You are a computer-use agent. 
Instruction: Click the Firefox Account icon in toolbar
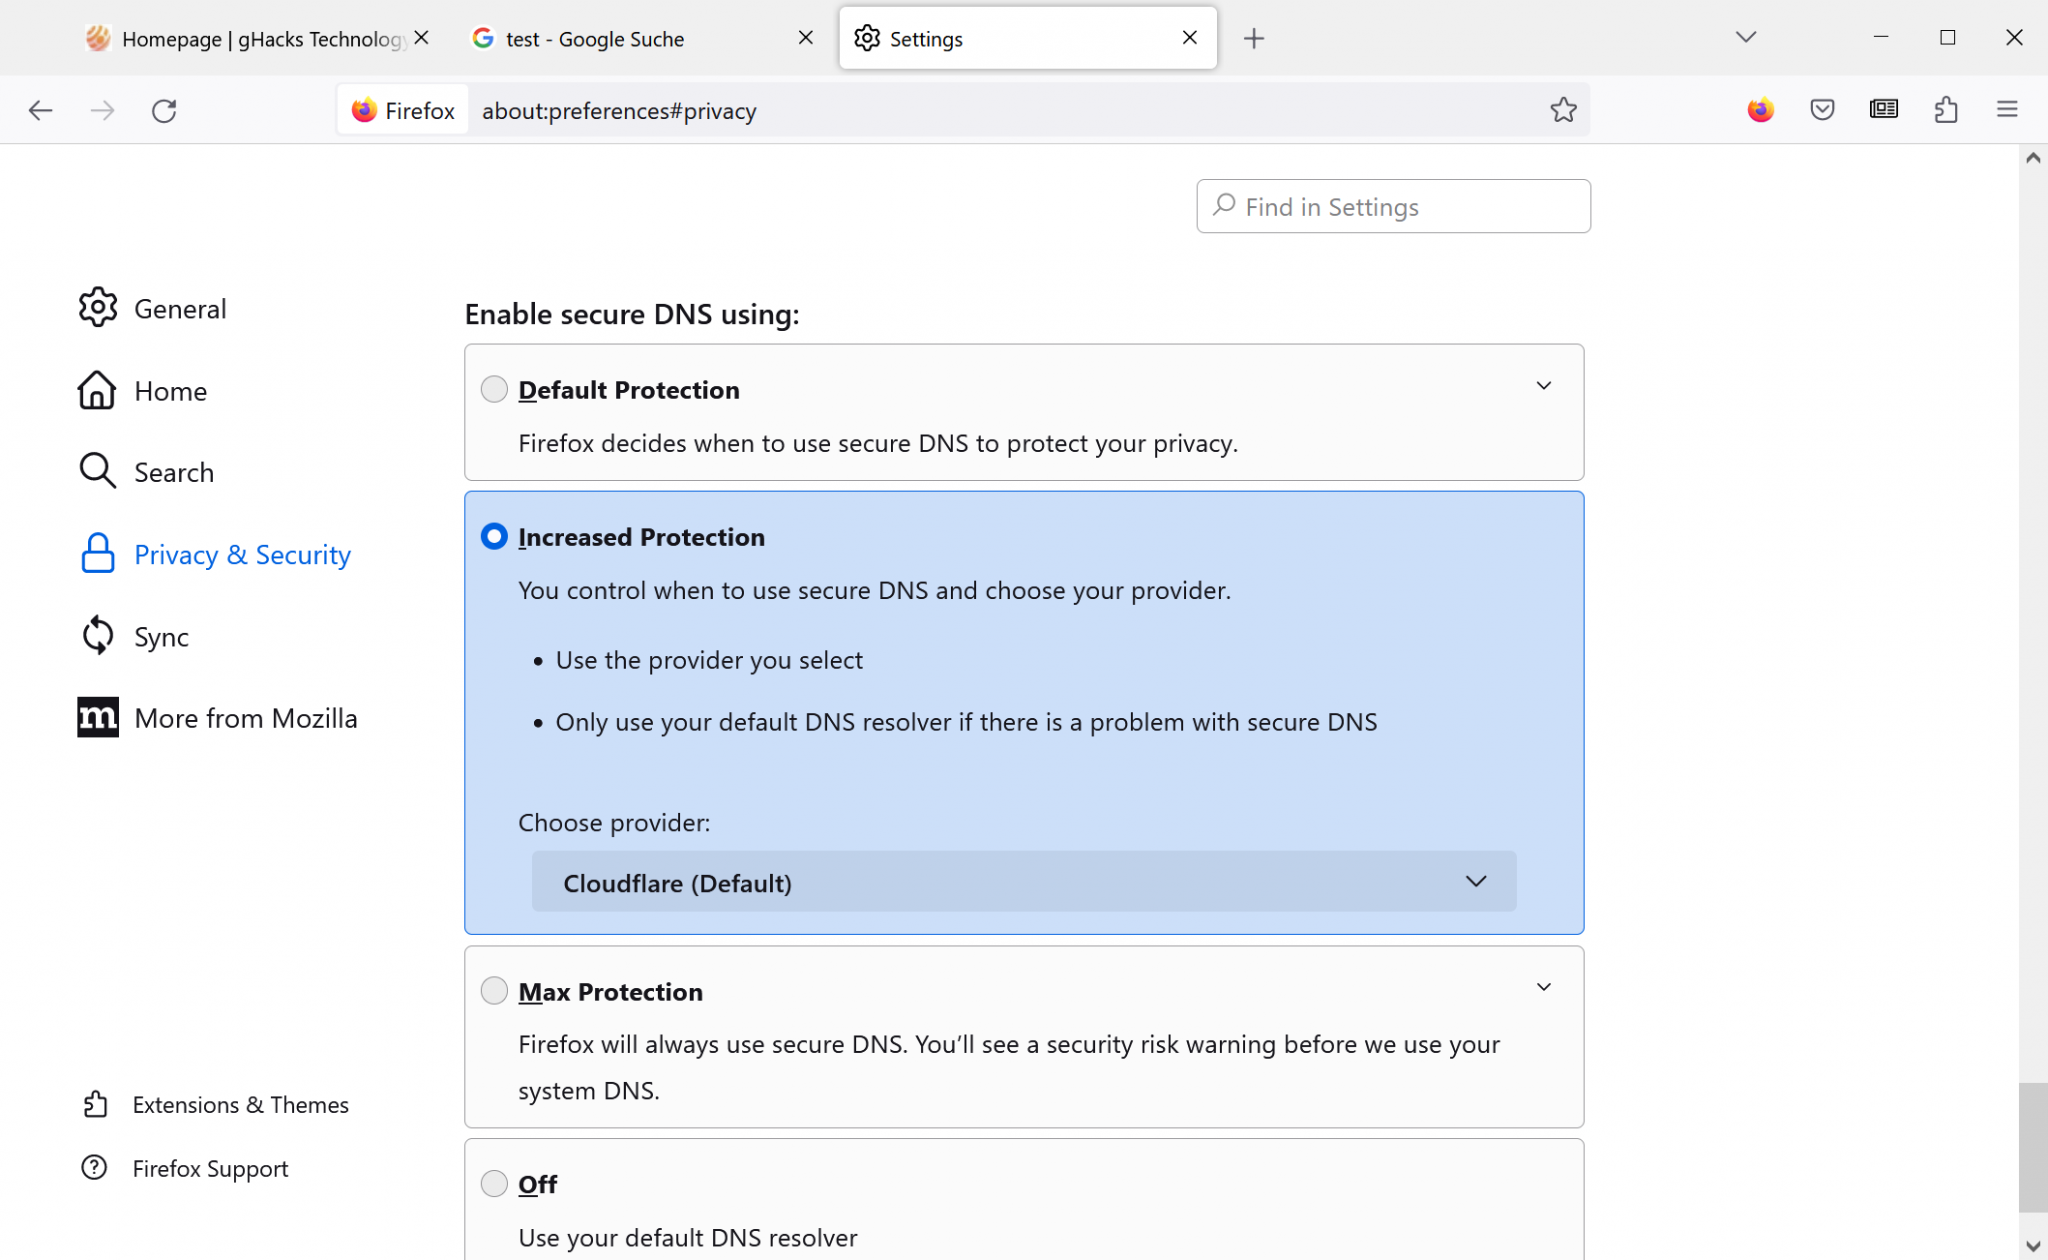1761,110
